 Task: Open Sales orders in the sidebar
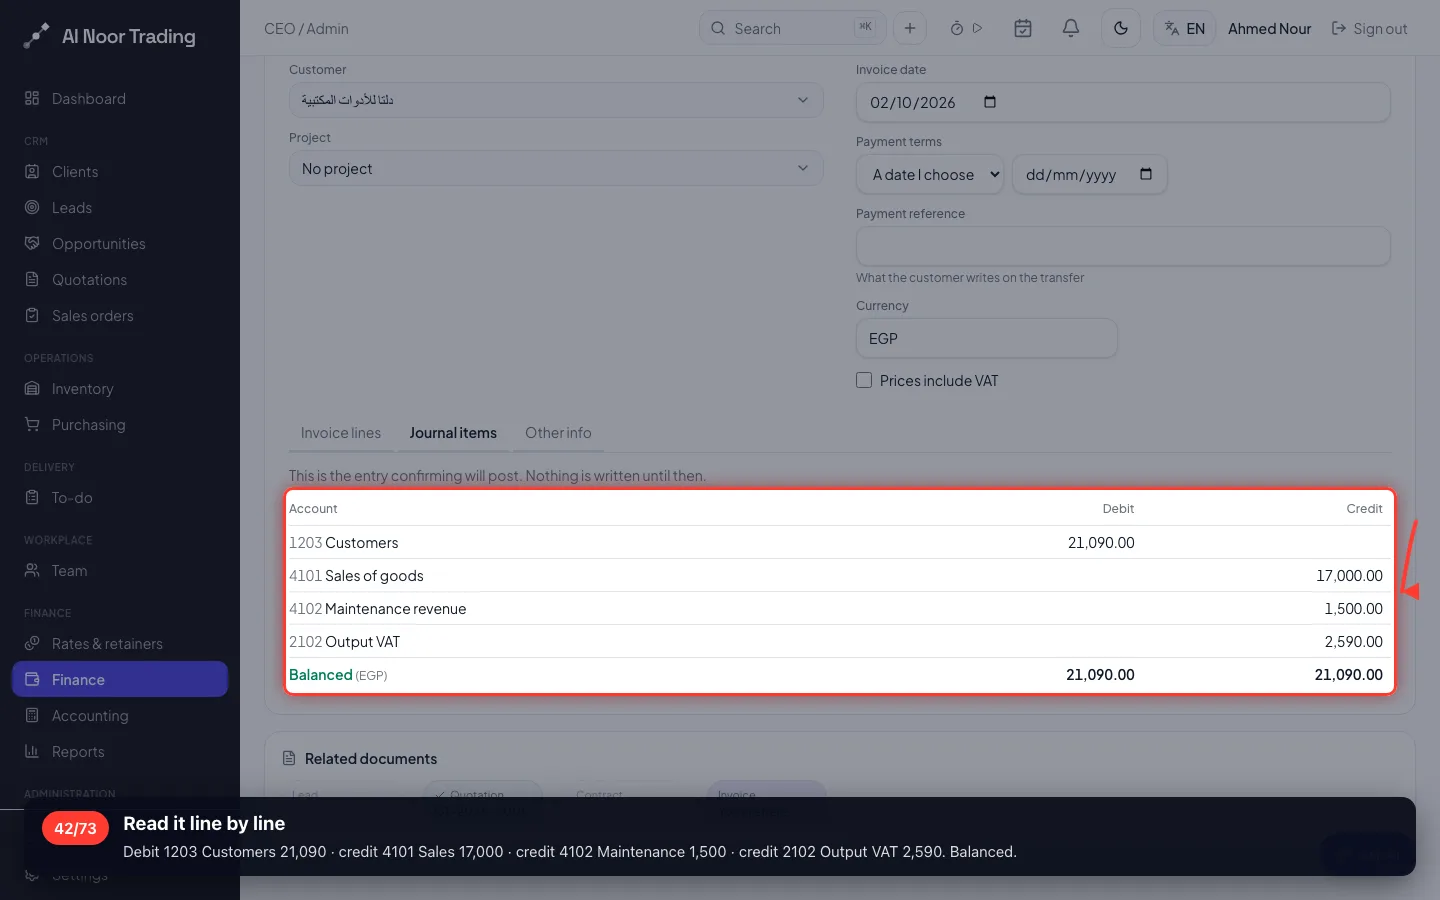[120, 316]
